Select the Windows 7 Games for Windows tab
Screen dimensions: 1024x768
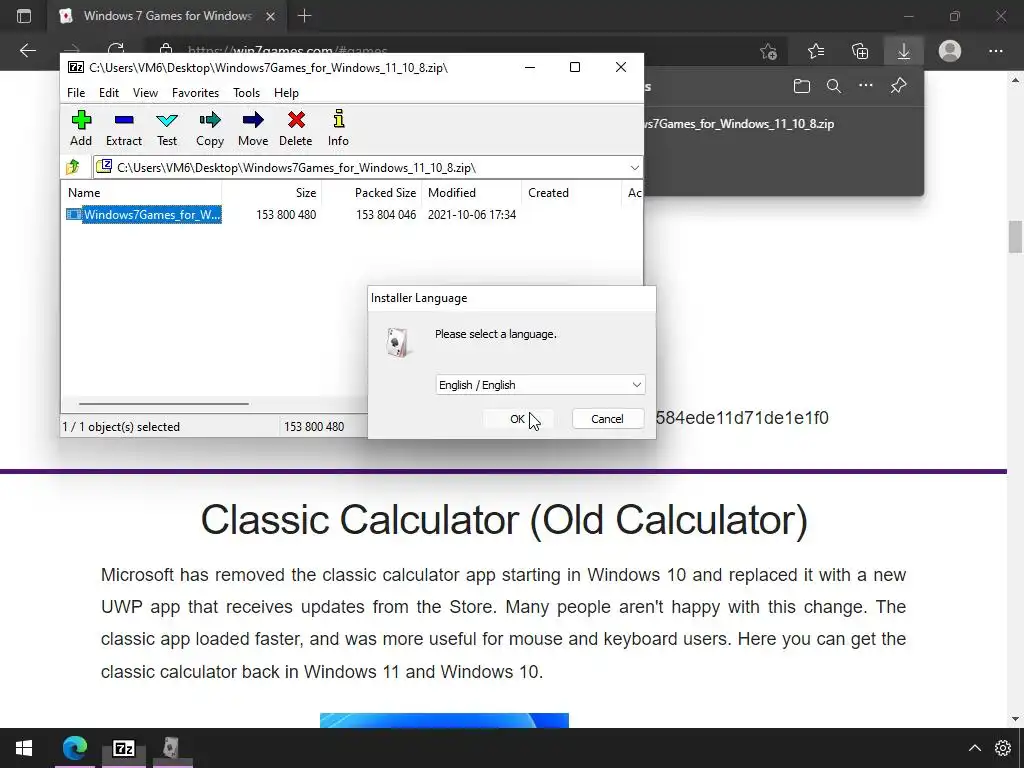tap(168, 16)
